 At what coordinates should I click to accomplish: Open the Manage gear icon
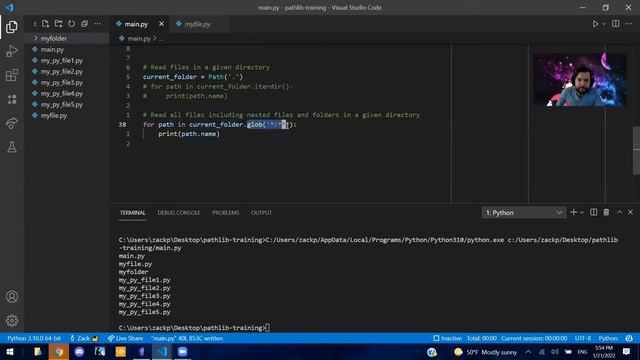point(12,320)
